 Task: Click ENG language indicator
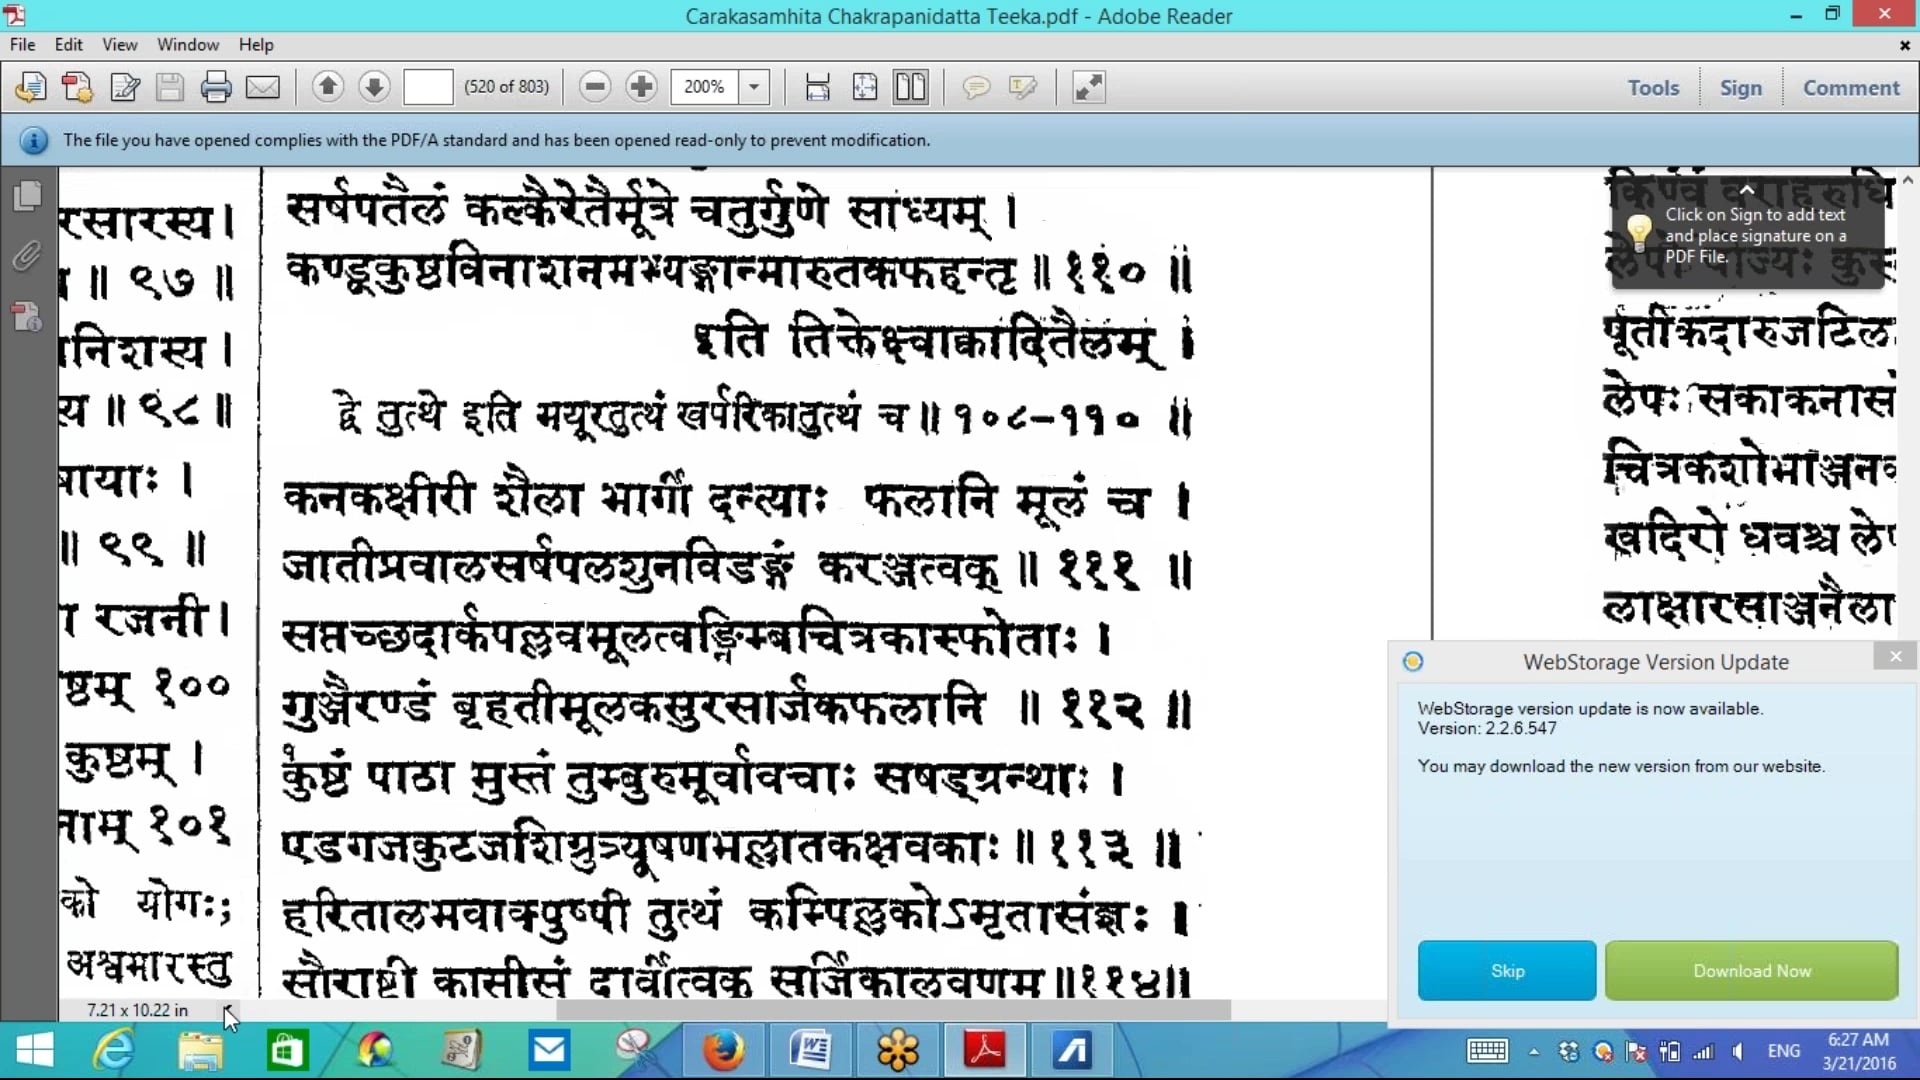click(x=1784, y=1051)
